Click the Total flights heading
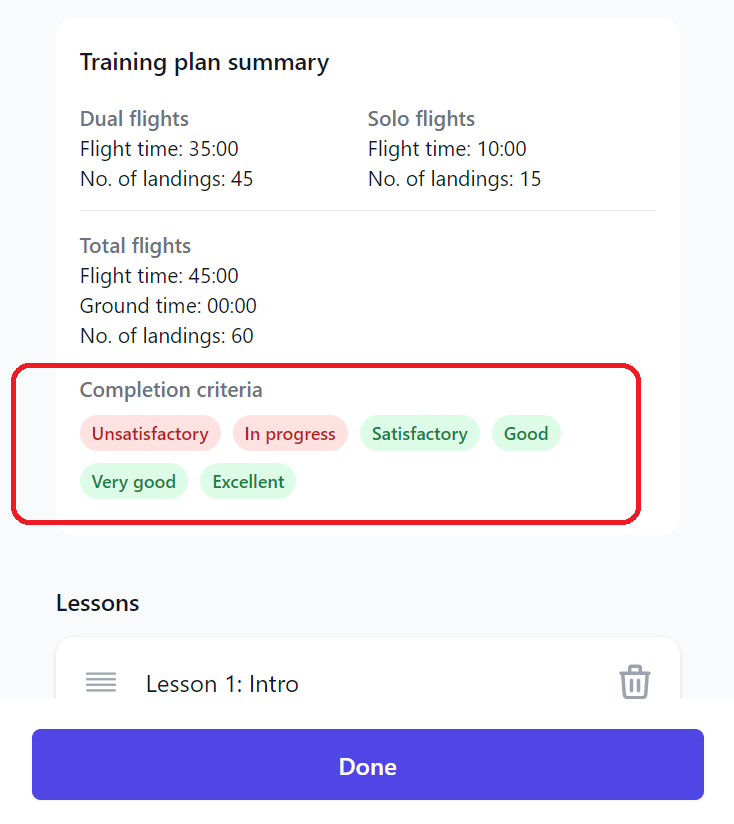This screenshot has width=734, height=824. click(x=136, y=246)
